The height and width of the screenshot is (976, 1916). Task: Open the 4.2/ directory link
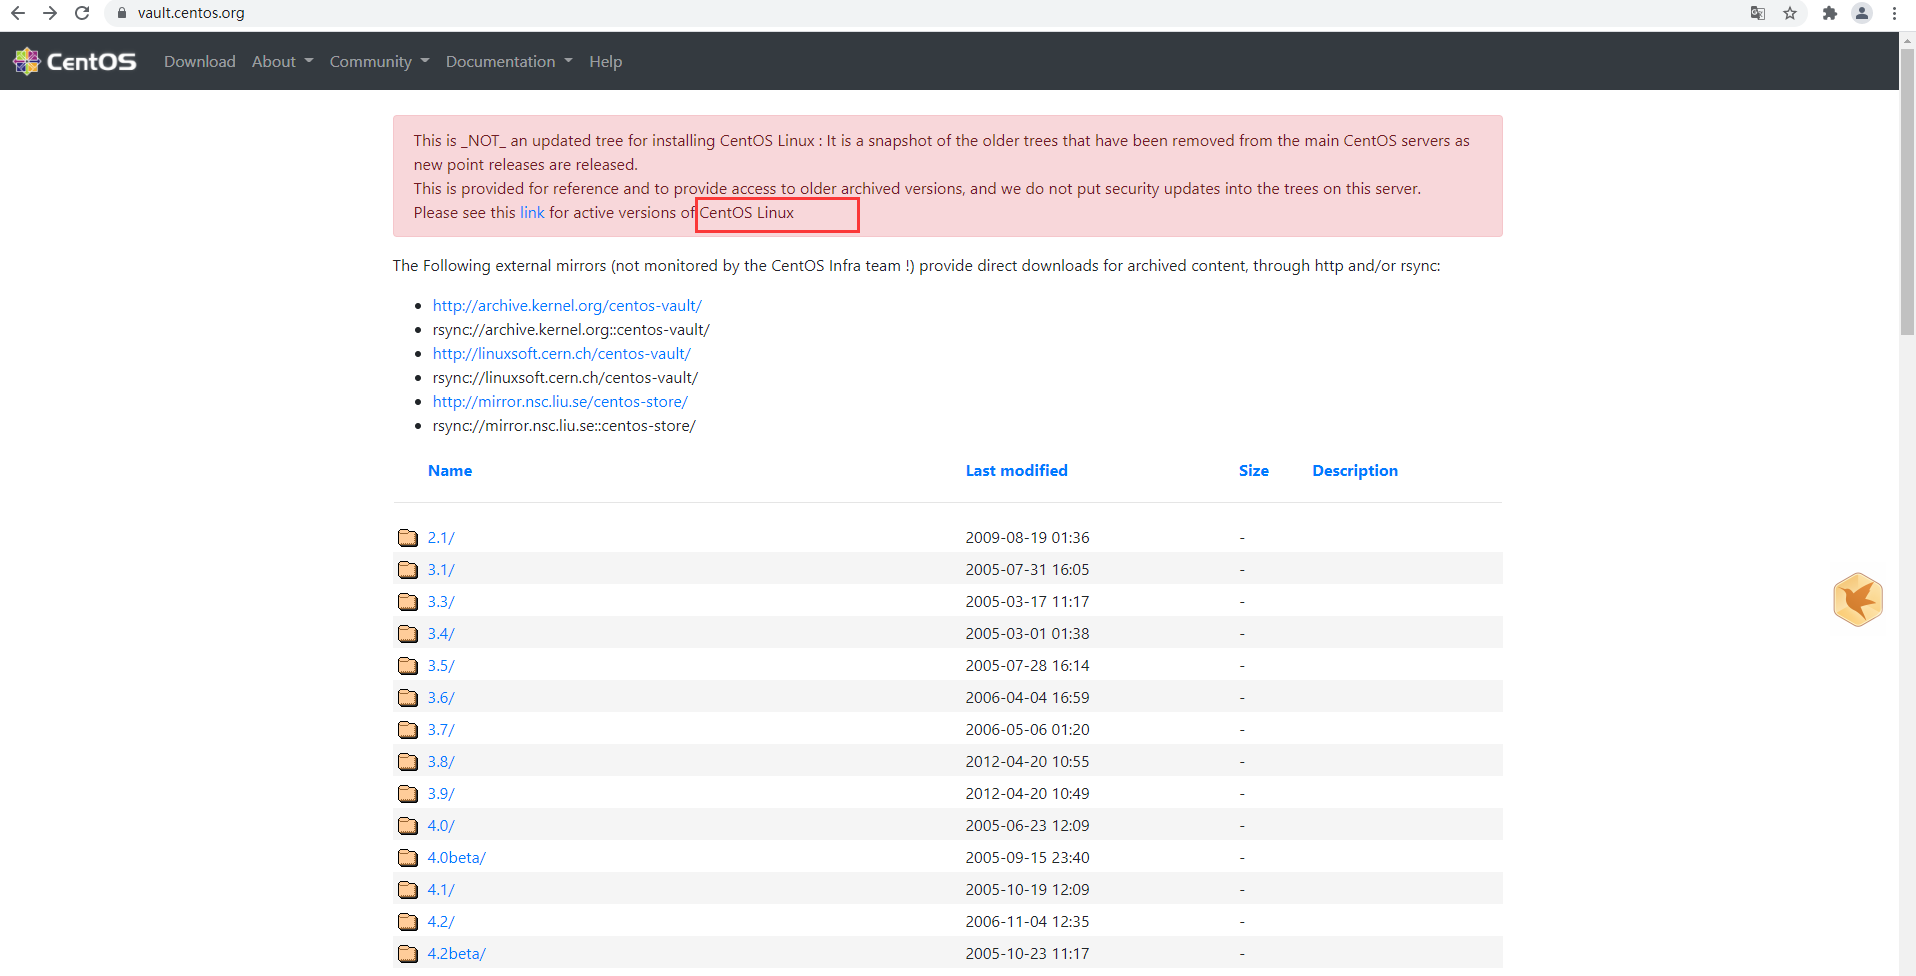point(441,922)
